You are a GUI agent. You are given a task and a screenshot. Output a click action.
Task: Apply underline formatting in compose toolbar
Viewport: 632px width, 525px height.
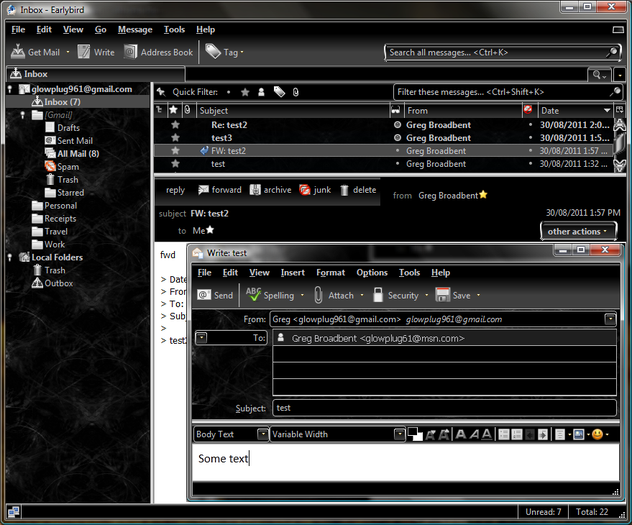click(487, 434)
